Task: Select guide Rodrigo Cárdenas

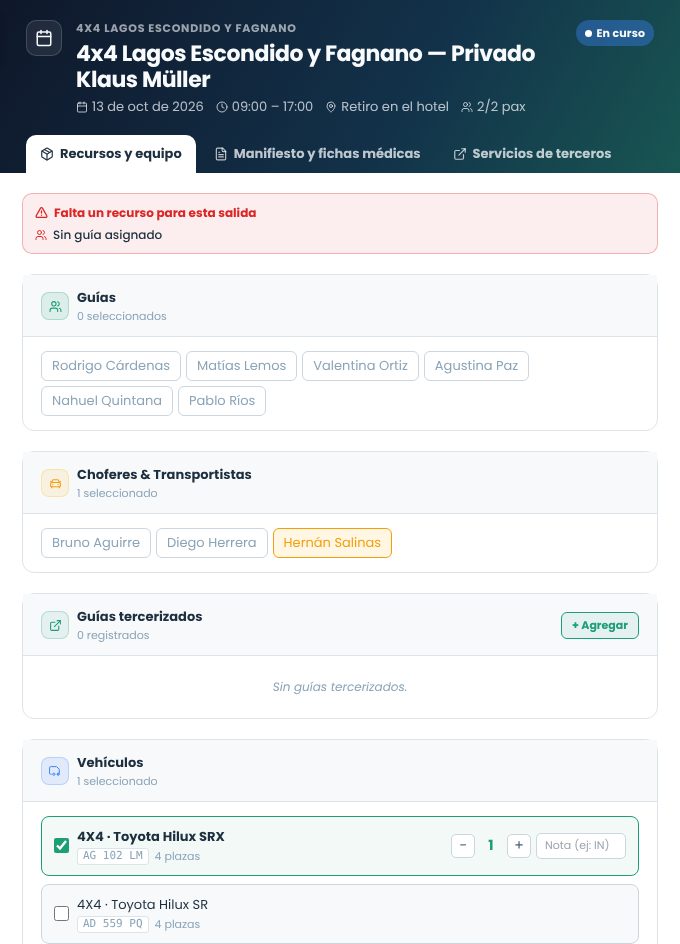Action: [111, 366]
